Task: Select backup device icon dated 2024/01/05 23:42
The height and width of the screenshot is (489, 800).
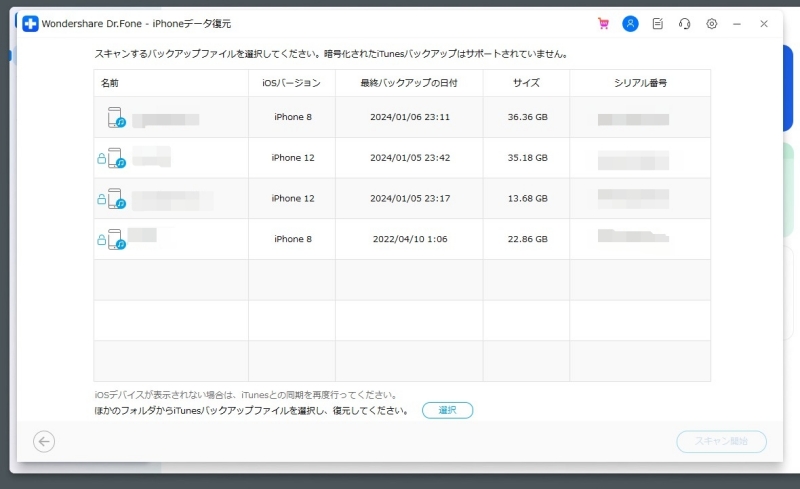Action: coord(116,158)
